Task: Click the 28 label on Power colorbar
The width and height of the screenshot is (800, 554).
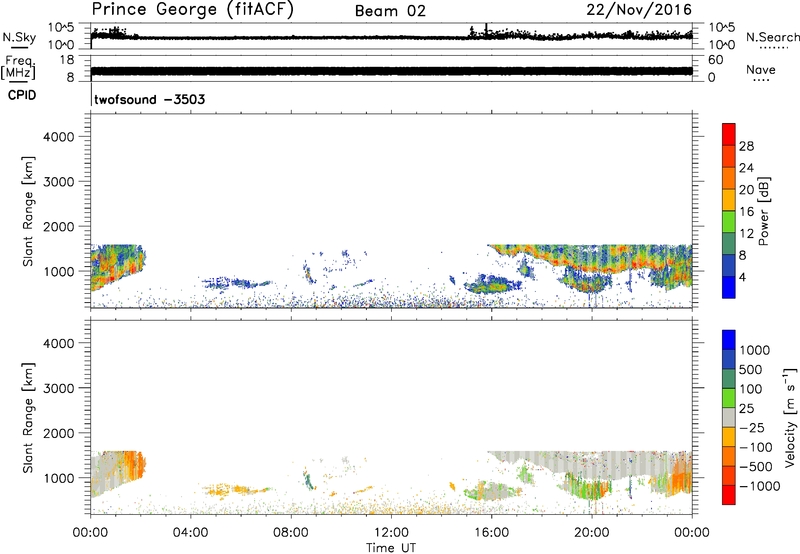Action: tap(746, 146)
